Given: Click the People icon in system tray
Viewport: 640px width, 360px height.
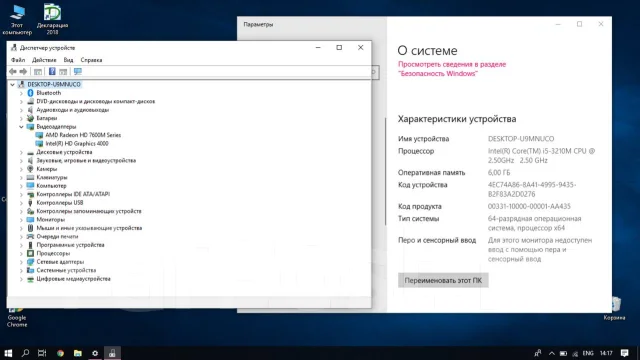Looking at the screenshot, I should tap(538, 353).
